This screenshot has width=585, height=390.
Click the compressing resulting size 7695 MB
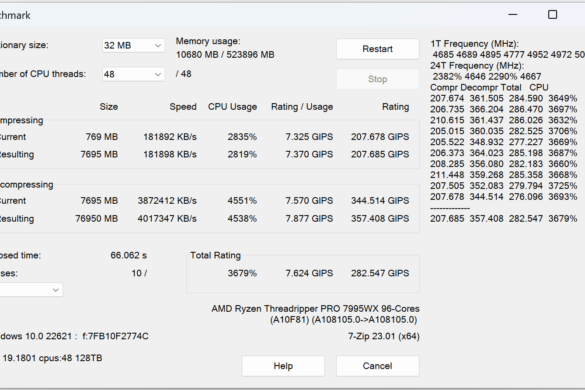point(99,155)
